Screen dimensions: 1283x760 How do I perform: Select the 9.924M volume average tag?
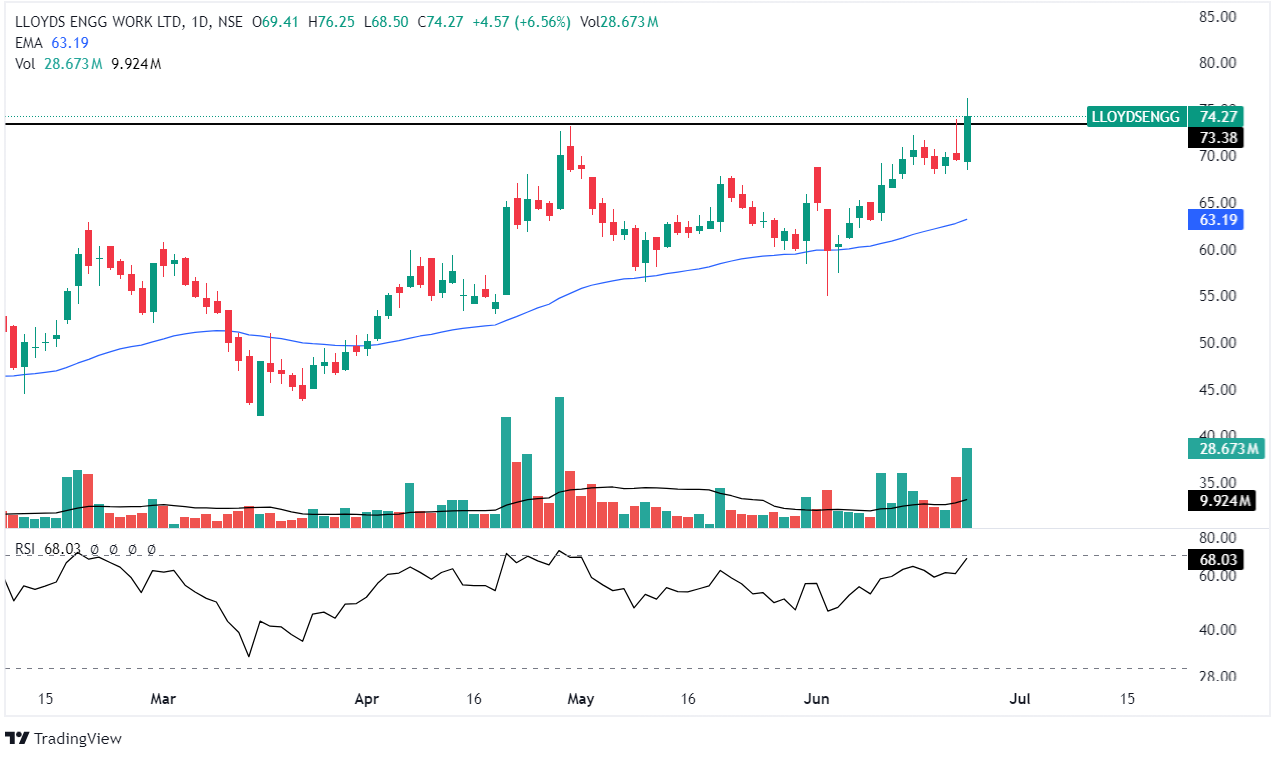1220,501
